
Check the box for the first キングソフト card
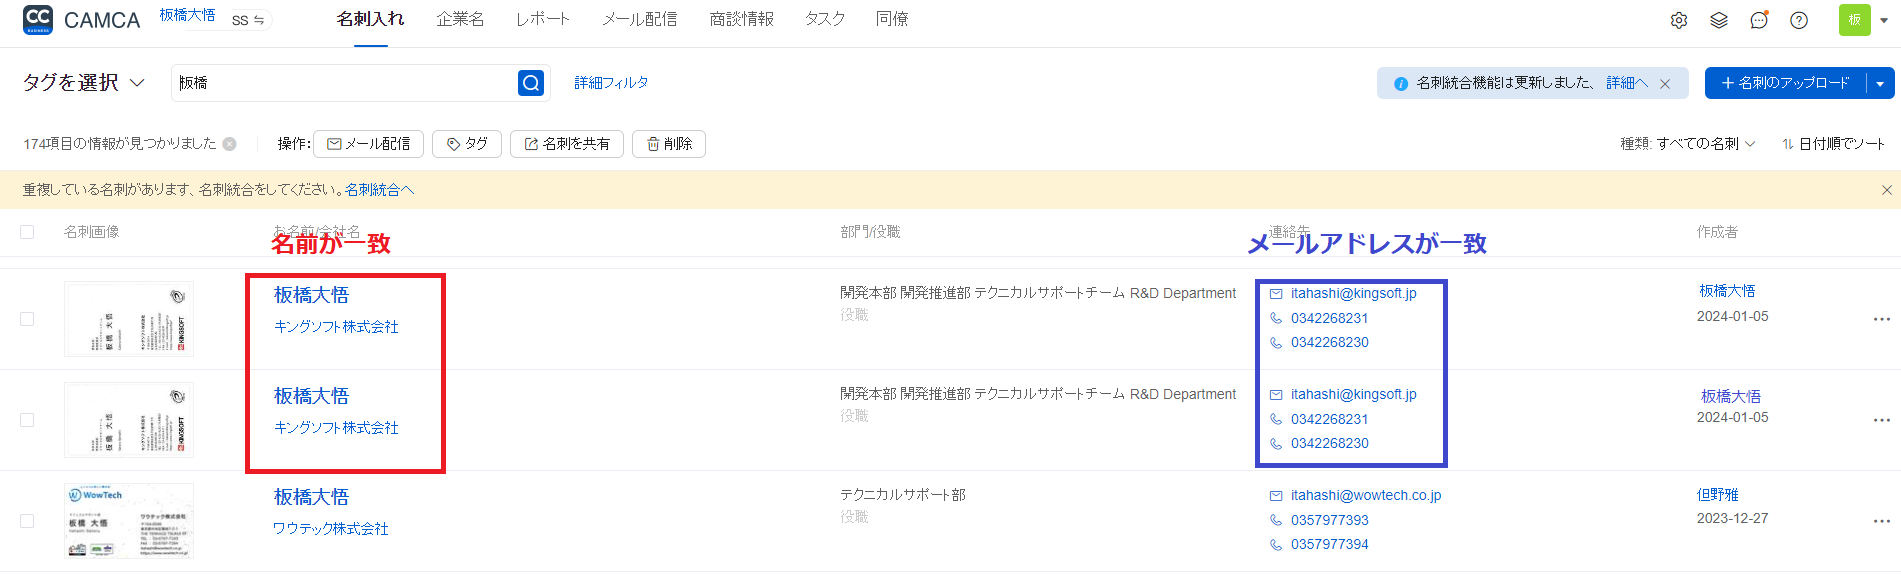(x=27, y=319)
